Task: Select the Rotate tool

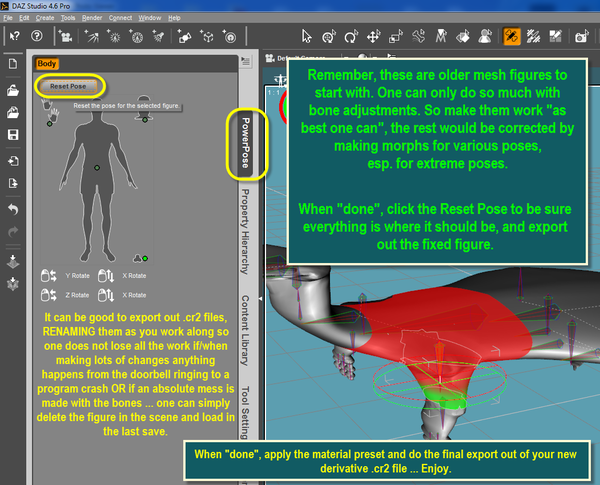Action: click(x=351, y=36)
